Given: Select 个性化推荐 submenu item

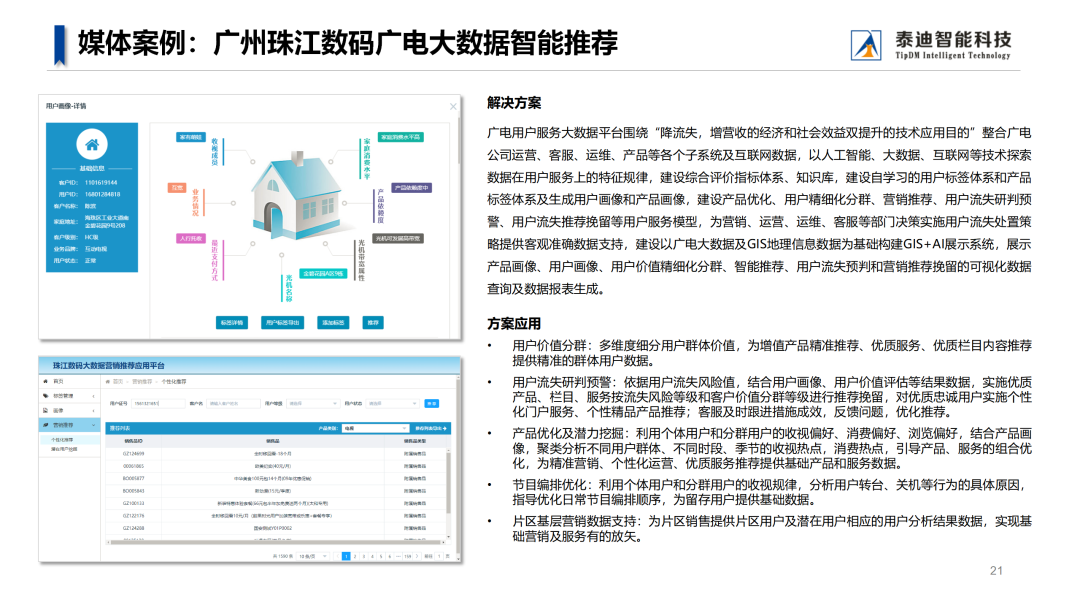Looking at the screenshot, I should tap(62, 439).
